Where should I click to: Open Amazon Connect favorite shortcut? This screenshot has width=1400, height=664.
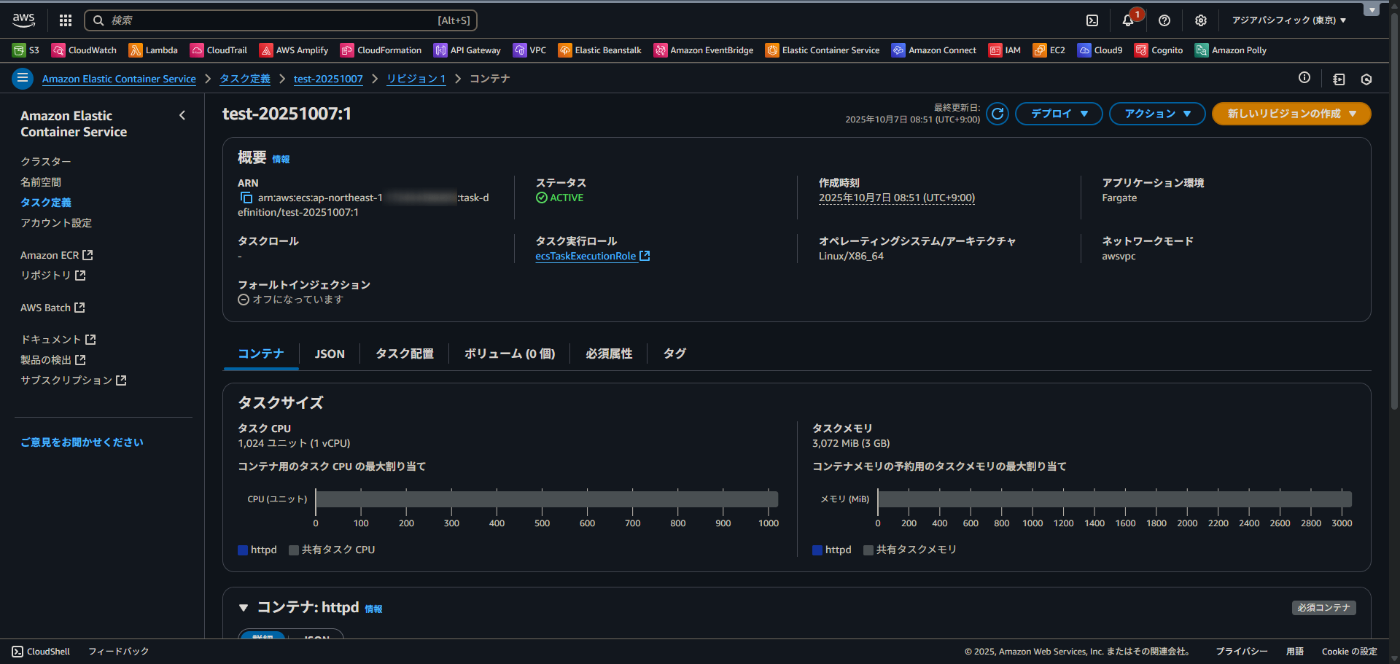click(934, 50)
